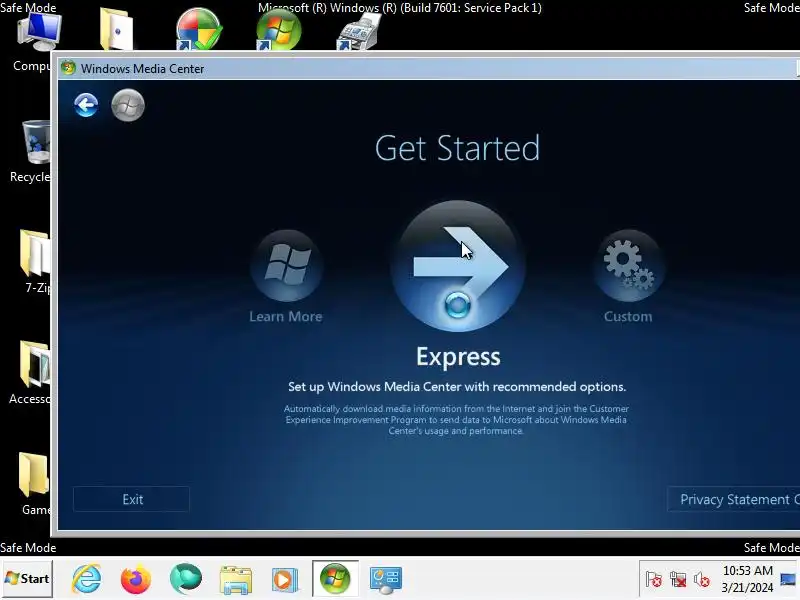The height and width of the screenshot is (600, 800).
Task: Click the Get Started title
Action: pos(457,148)
